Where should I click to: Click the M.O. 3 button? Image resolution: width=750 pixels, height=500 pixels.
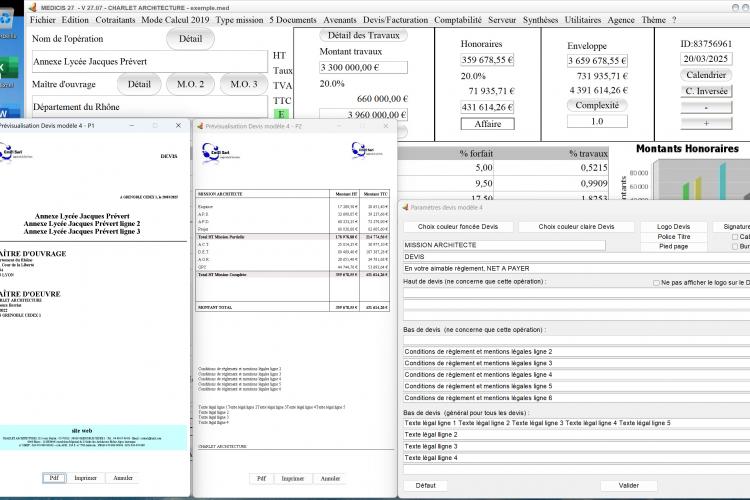pos(244,84)
